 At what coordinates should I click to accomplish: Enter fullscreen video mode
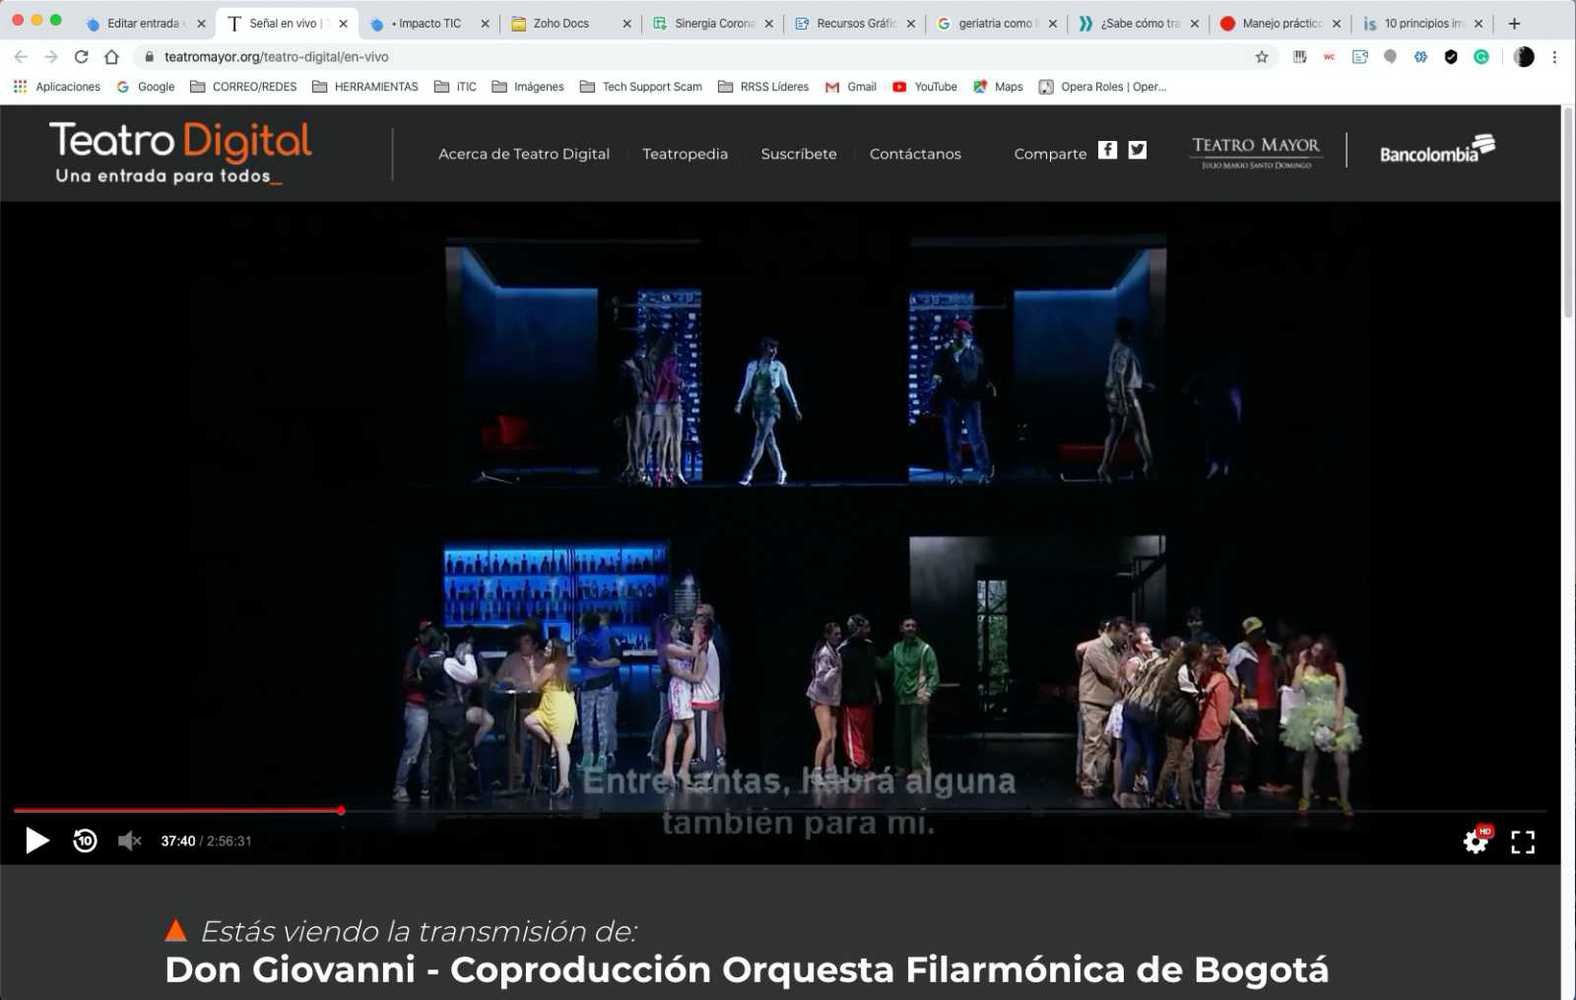click(x=1523, y=842)
